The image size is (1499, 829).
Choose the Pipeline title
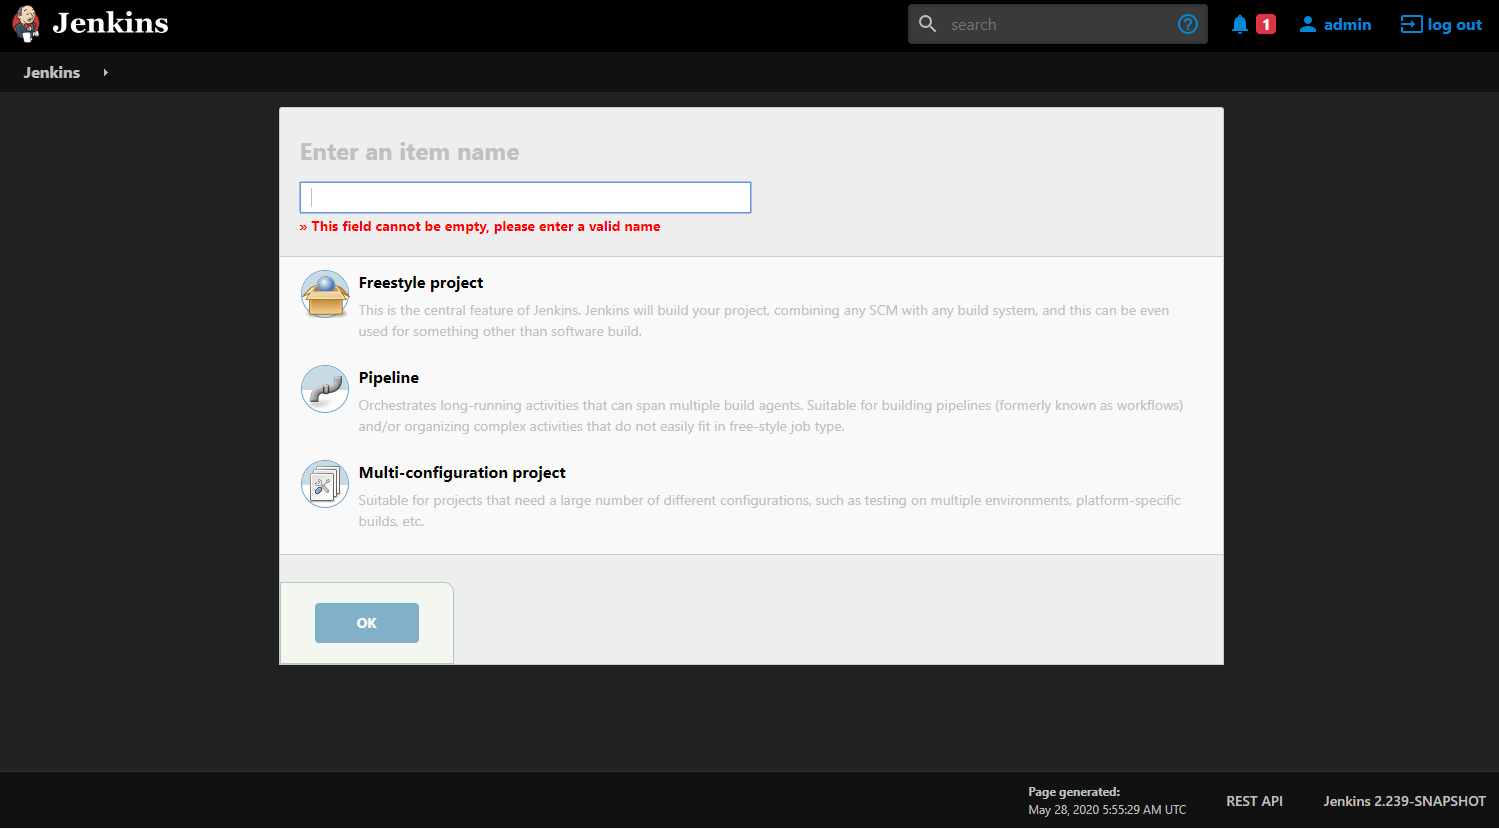(x=389, y=378)
